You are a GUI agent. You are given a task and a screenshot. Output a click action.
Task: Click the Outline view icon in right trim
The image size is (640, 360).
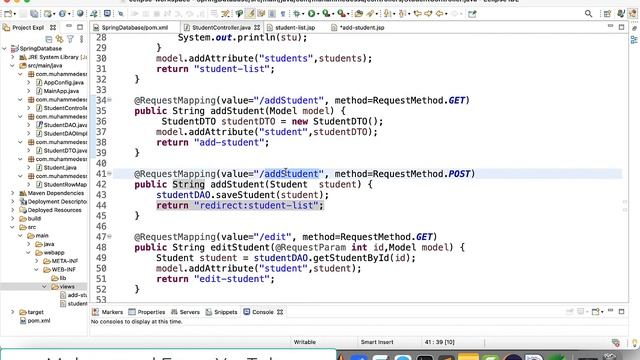coord(634,40)
